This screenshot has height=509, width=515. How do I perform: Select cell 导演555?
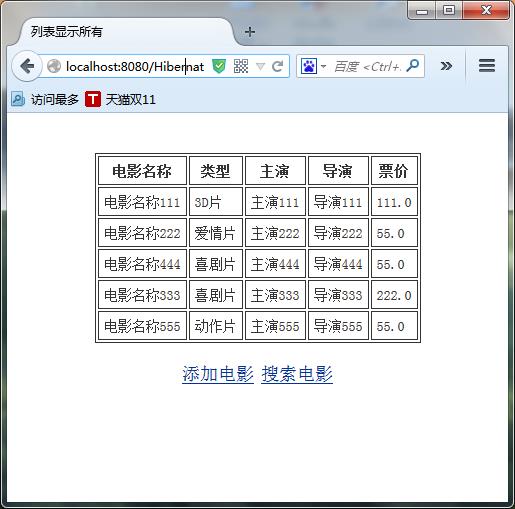(x=338, y=326)
